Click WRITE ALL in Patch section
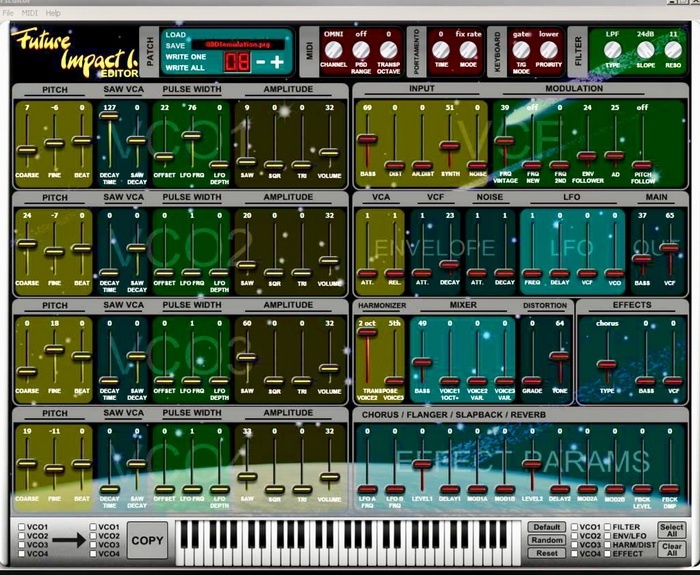The width and height of the screenshot is (700, 575). pyautogui.click(x=185, y=68)
